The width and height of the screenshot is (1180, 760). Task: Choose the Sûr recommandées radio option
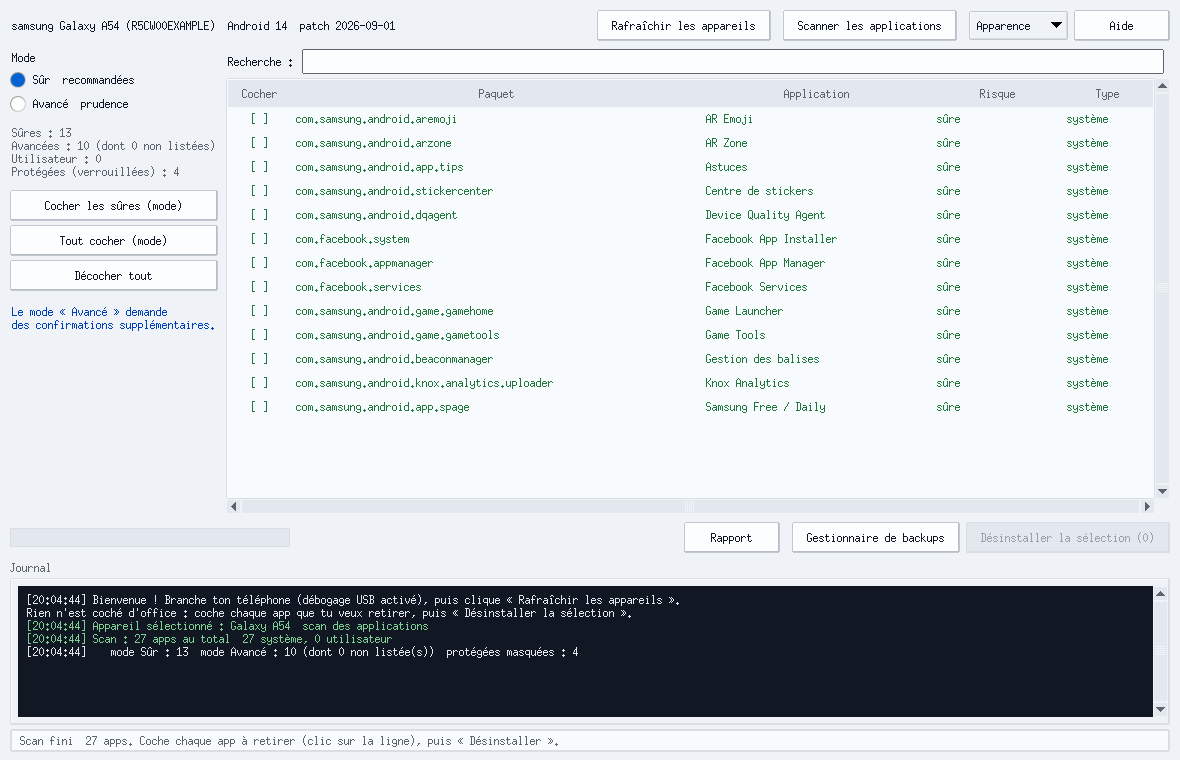pos(18,80)
